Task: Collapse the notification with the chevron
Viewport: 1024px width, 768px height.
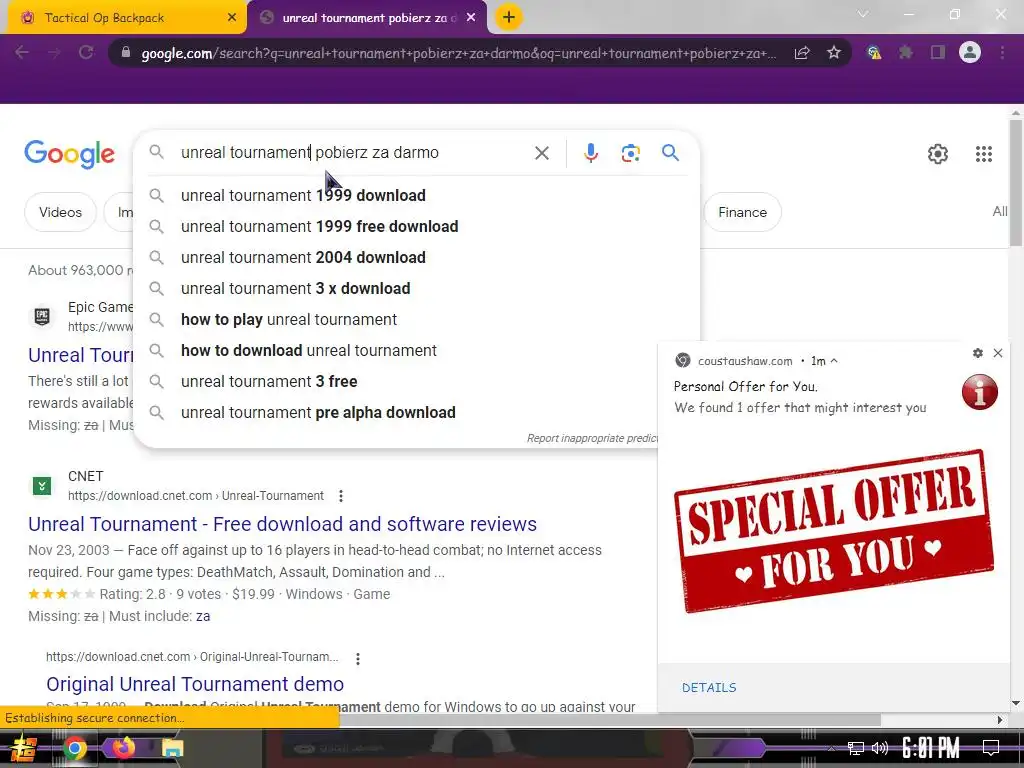Action: (x=834, y=360)
